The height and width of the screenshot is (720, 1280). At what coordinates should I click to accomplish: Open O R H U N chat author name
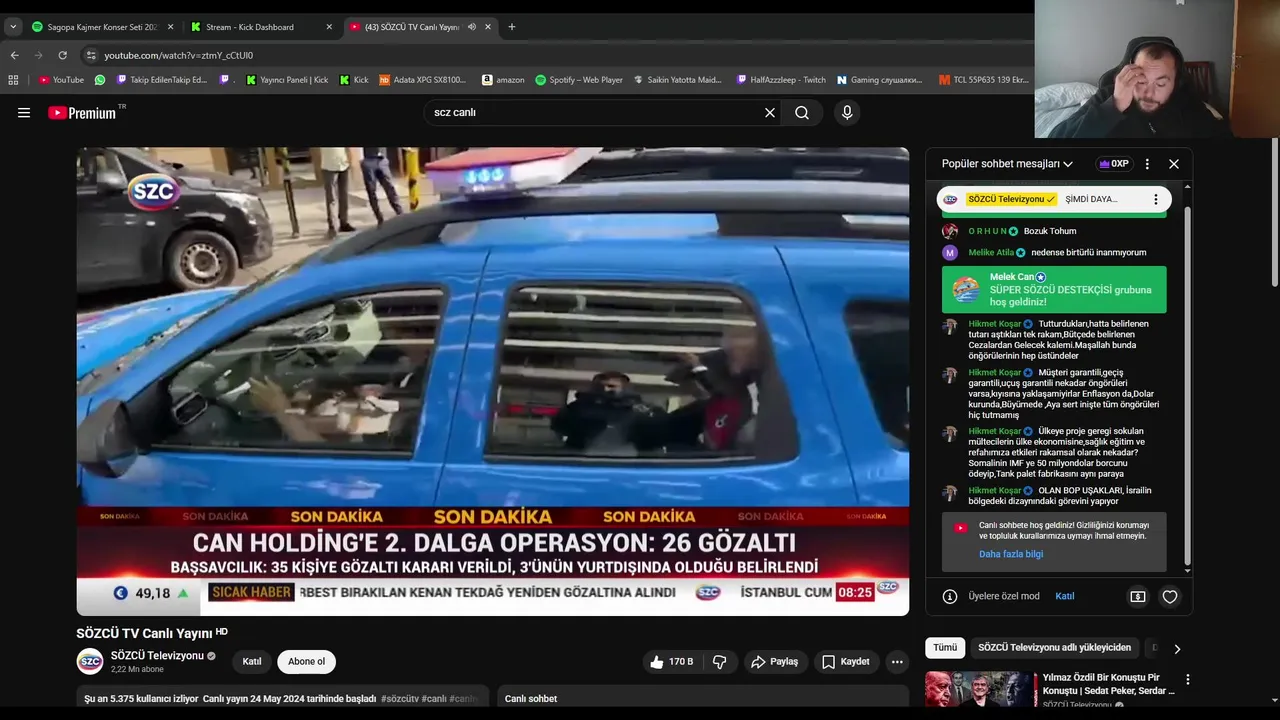tap(987, 231)
